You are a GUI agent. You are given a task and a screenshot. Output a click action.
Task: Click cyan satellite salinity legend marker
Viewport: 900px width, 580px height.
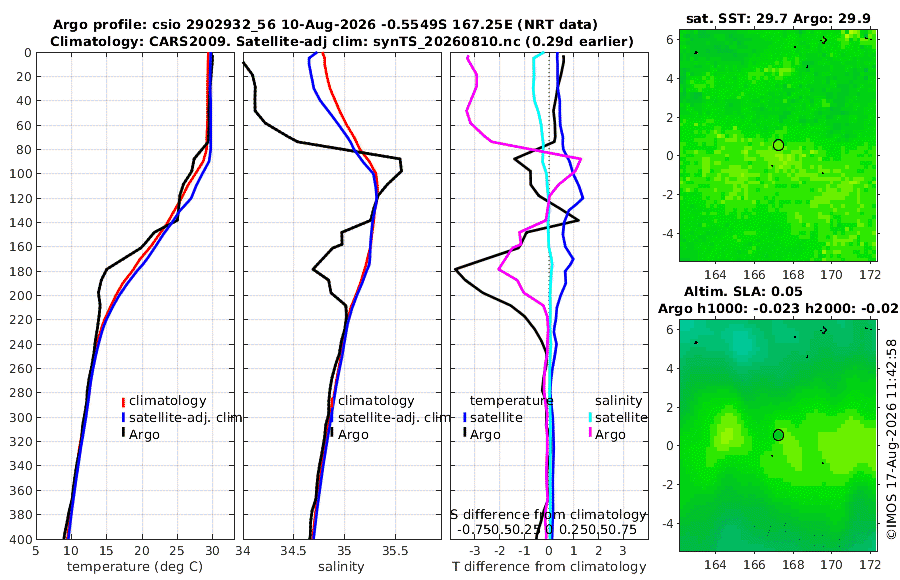[589, 417]
